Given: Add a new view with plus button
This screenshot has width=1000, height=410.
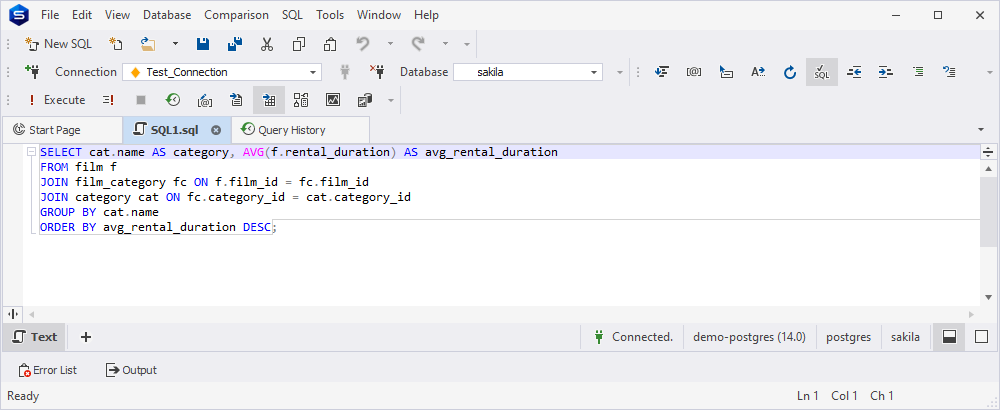Looking at the screenshot, I should pos(86,337).
